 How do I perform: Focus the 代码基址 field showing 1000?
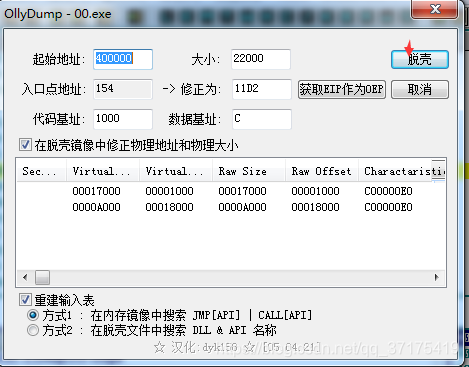(123, 119)
